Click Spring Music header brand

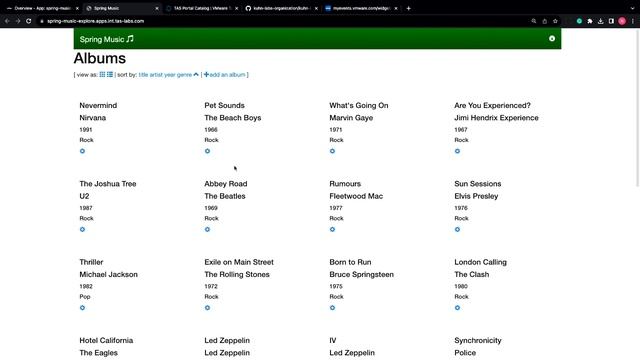pyautogui.click(x=107, y=39)
